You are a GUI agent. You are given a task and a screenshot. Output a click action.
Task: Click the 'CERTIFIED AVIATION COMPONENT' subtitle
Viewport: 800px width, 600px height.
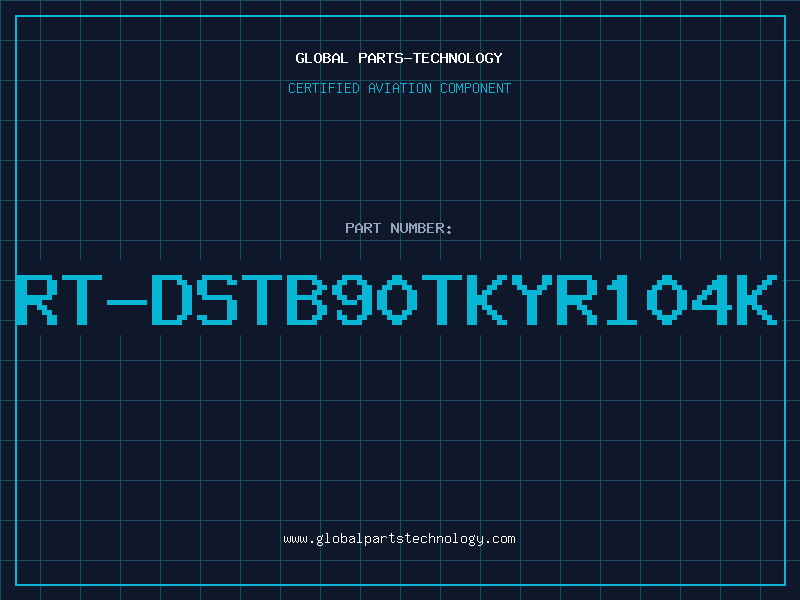click(399, 88)
